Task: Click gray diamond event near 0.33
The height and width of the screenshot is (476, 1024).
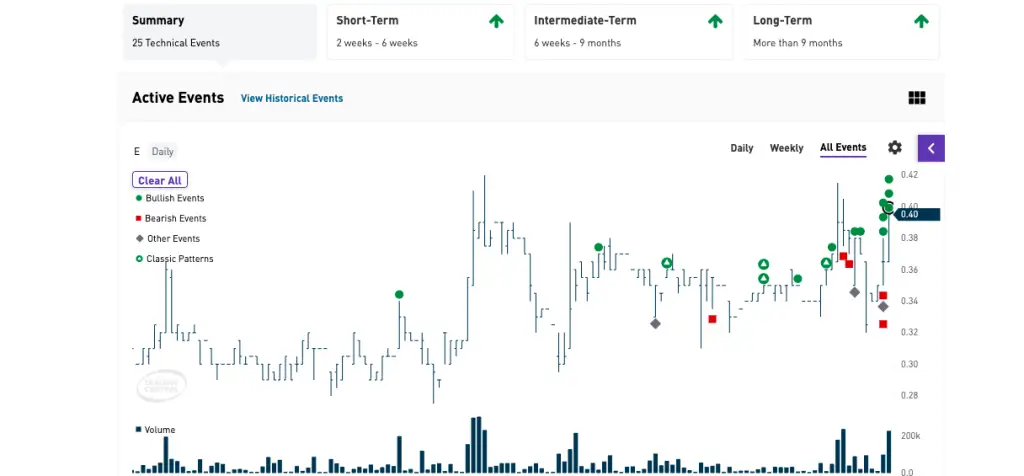Action: [655, 323]
